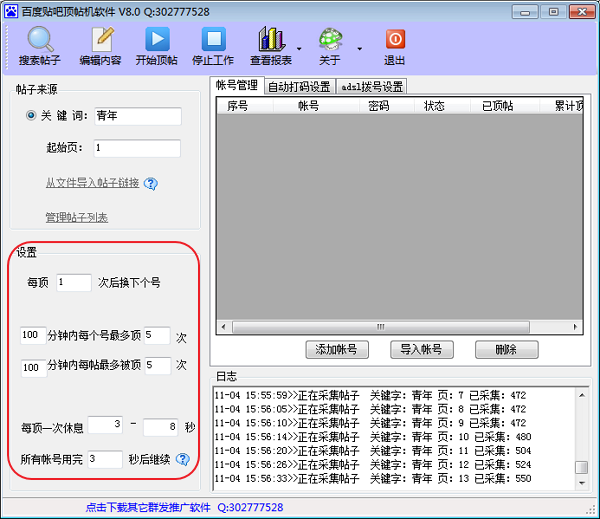Click down arrow of log scrollbar
The width and height of the screenshot is (600, 519).
click(582, 483)
